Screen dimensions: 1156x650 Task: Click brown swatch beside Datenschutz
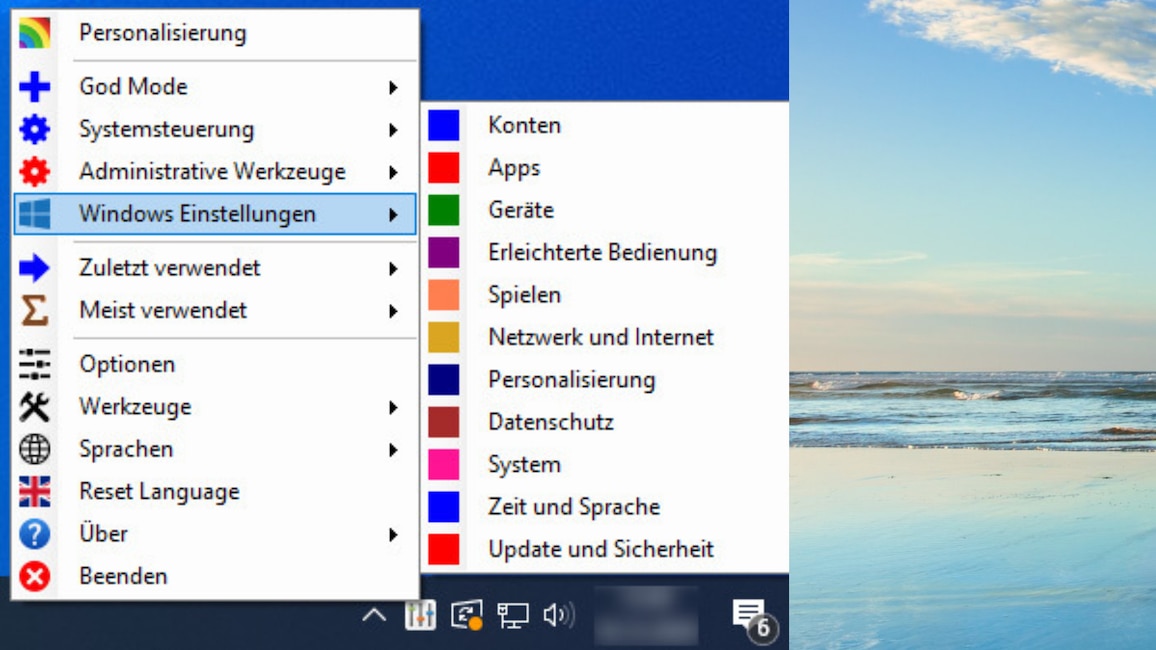tap(444, 422)
